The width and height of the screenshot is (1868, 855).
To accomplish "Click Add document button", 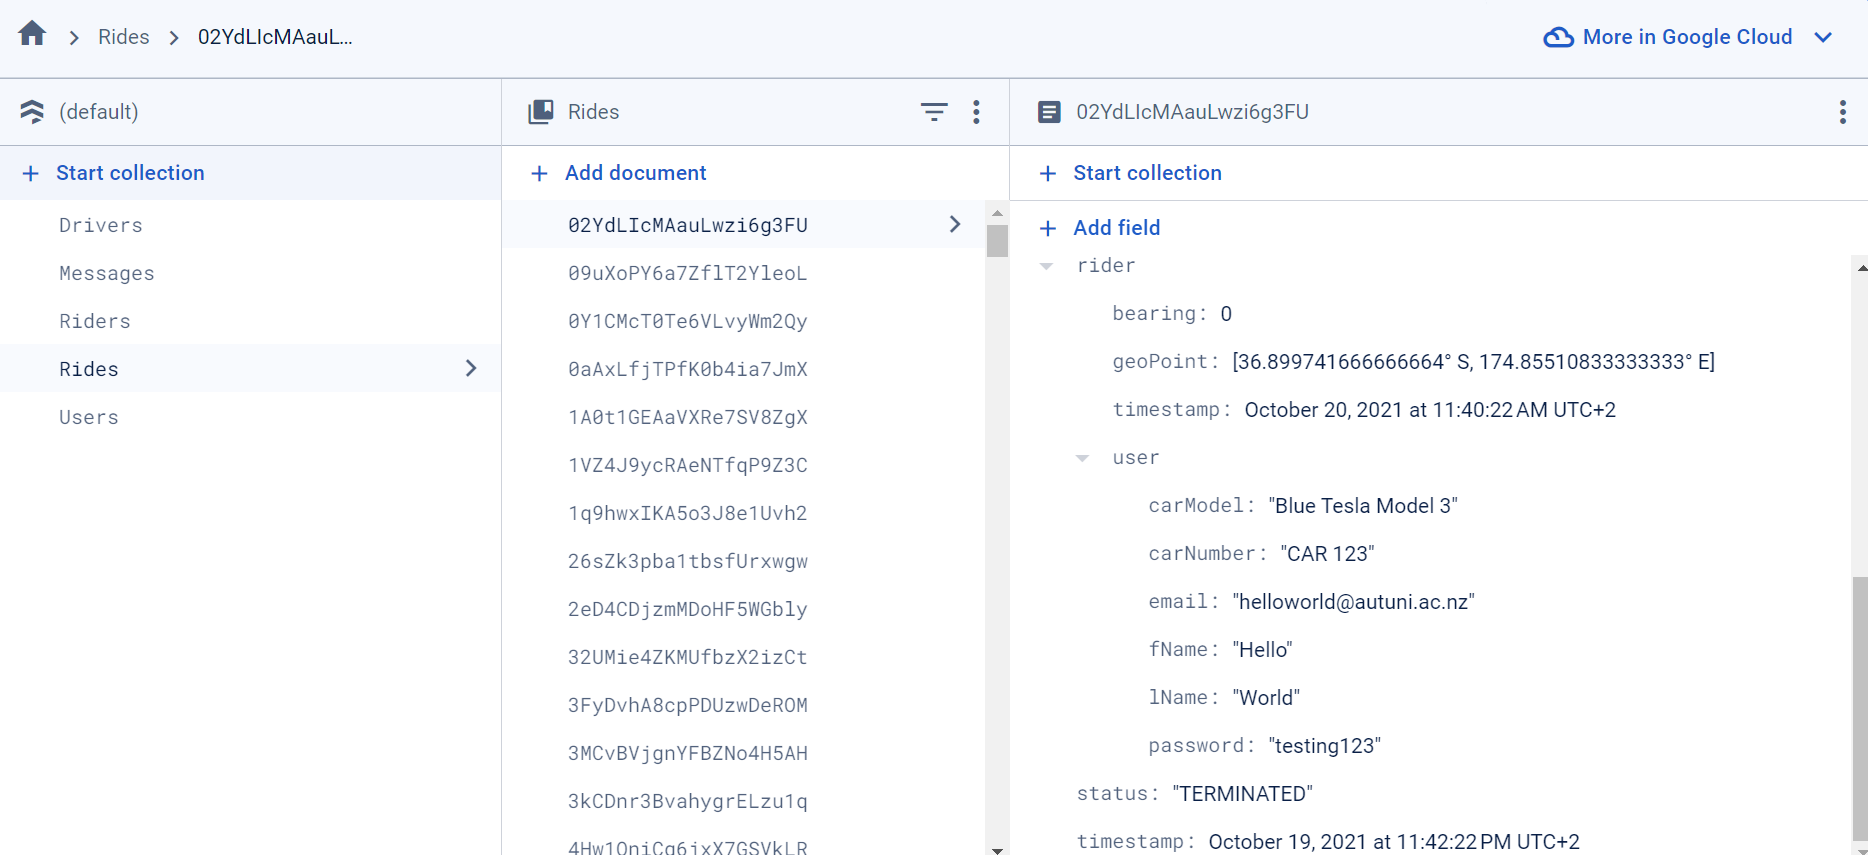I will (x=635, y=173).
